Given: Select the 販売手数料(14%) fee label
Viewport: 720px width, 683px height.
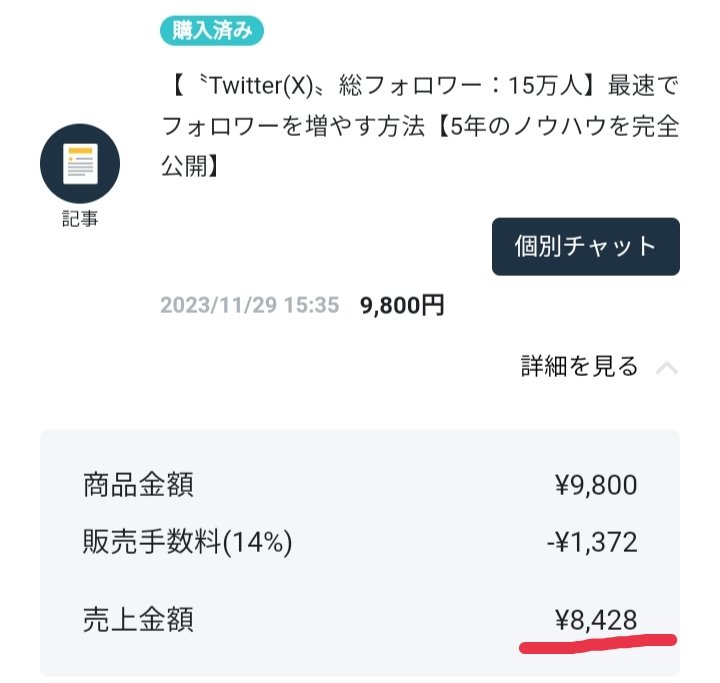Looking at the screenshot, I should 187,542.
